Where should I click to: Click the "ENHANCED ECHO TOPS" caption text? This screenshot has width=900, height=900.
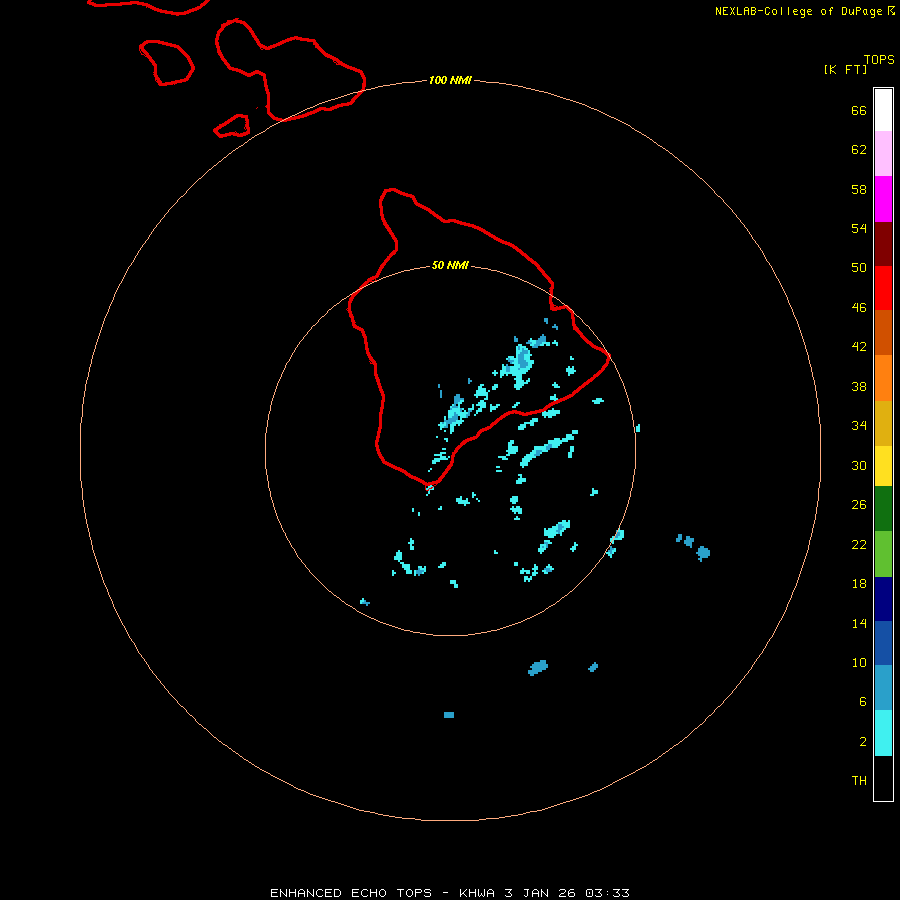350,893
